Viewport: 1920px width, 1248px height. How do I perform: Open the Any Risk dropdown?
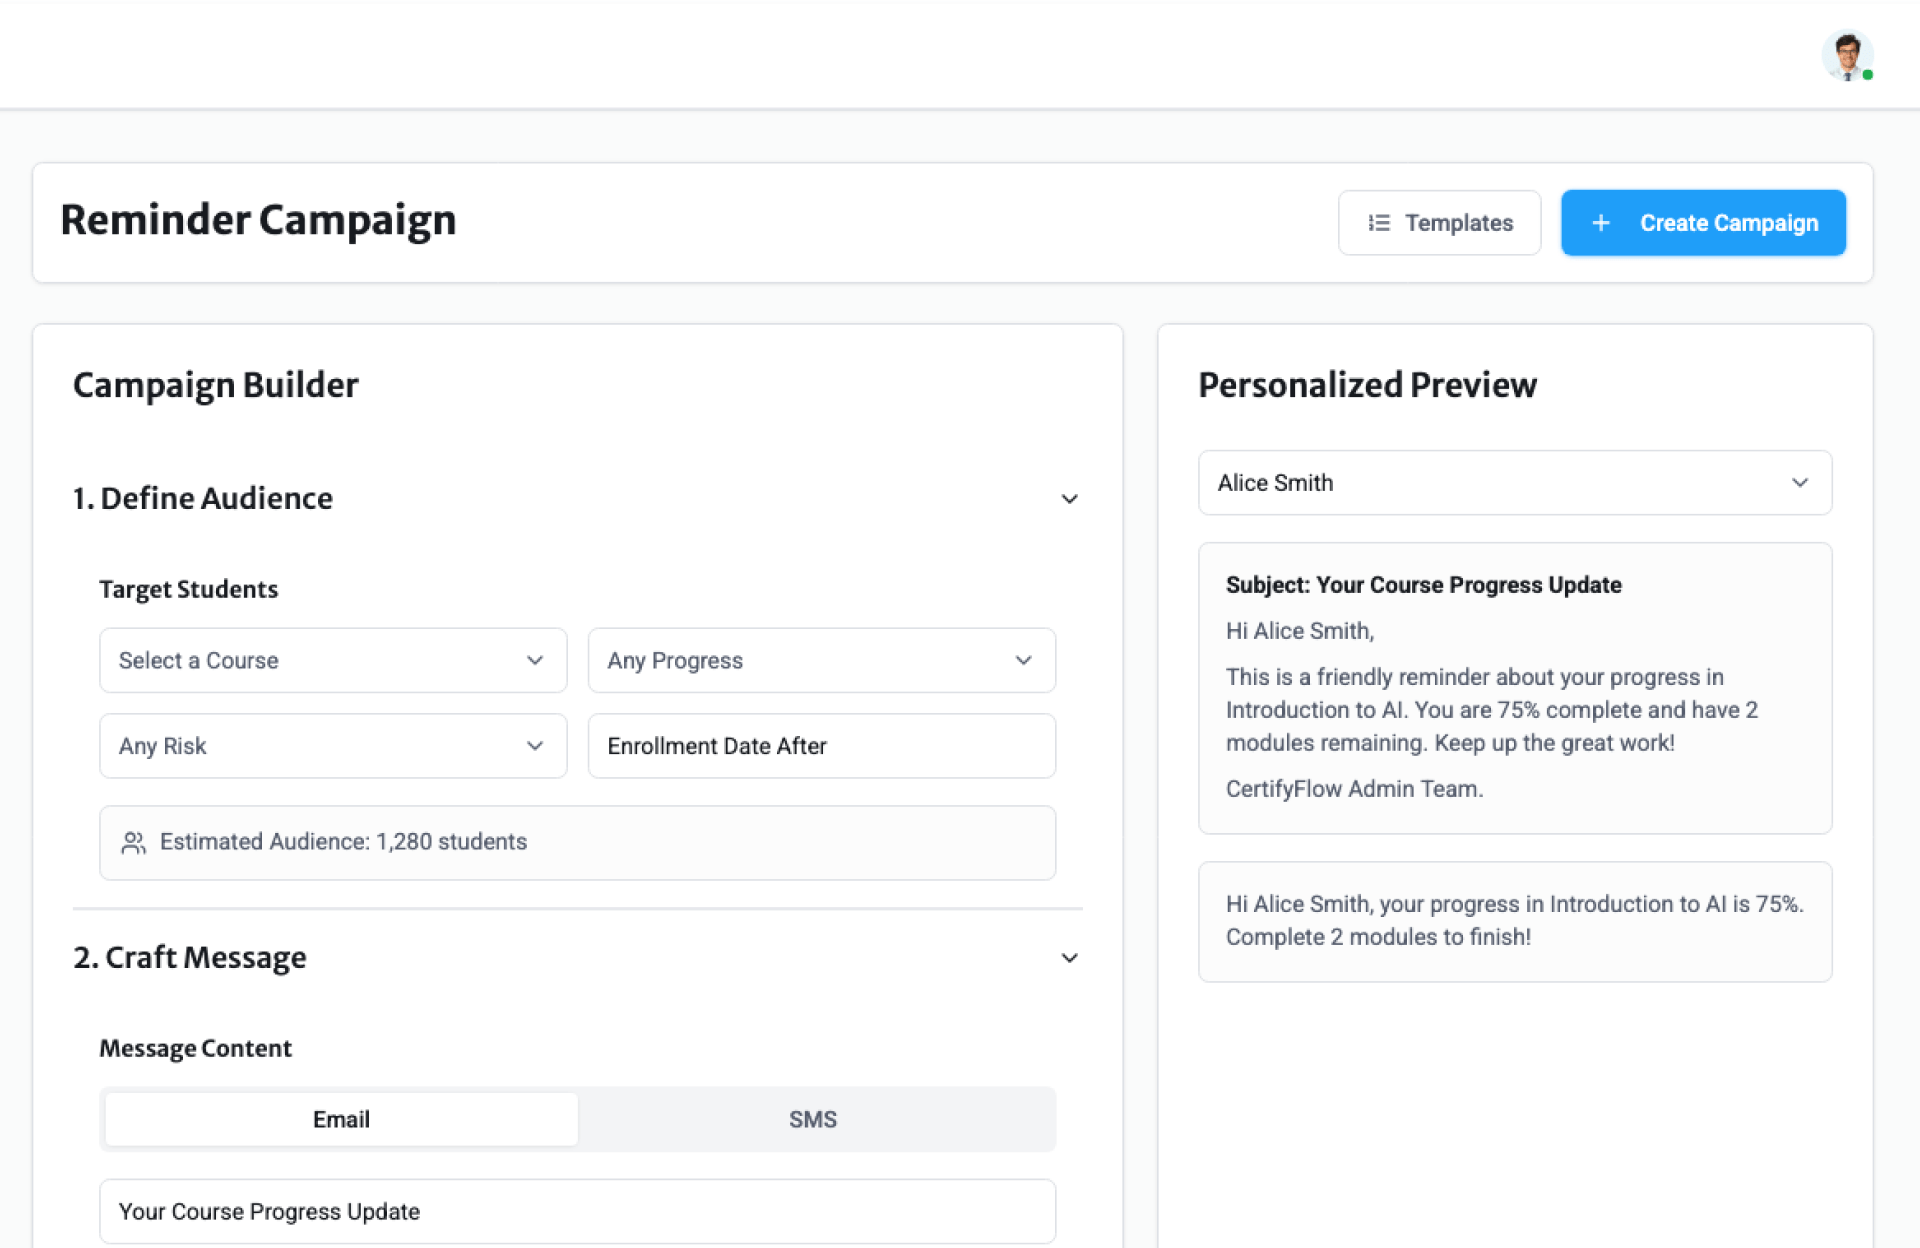click(333, 746)
